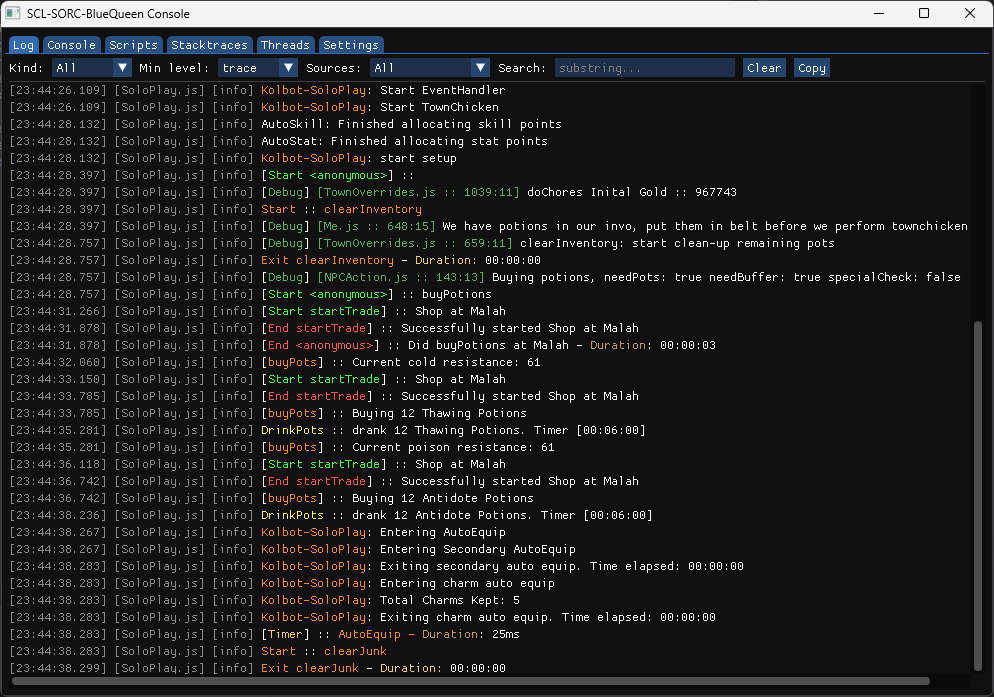Screen dimensions: 994x697
Task: Open the Min level trace dropdown
Action: click(x=257, y=68)
